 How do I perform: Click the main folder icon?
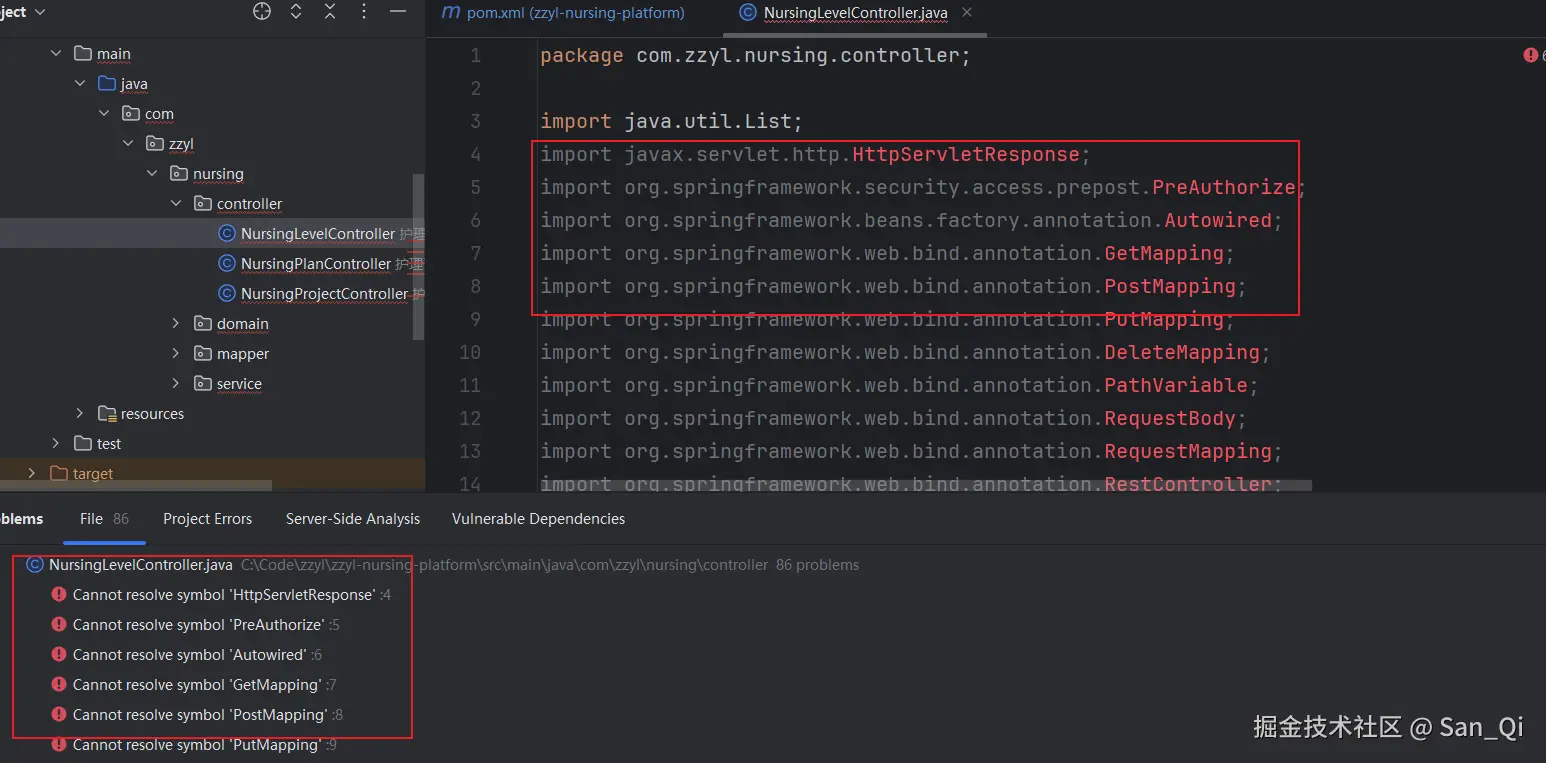pos(83,53)
